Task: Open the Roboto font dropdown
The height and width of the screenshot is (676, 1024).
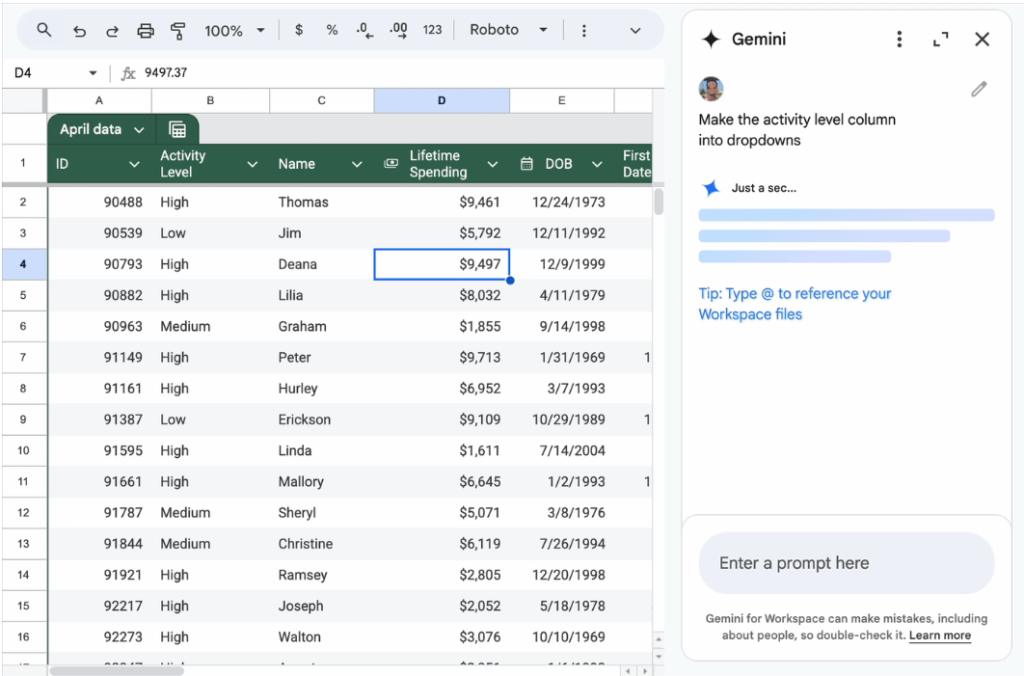Action: (508, 30)
